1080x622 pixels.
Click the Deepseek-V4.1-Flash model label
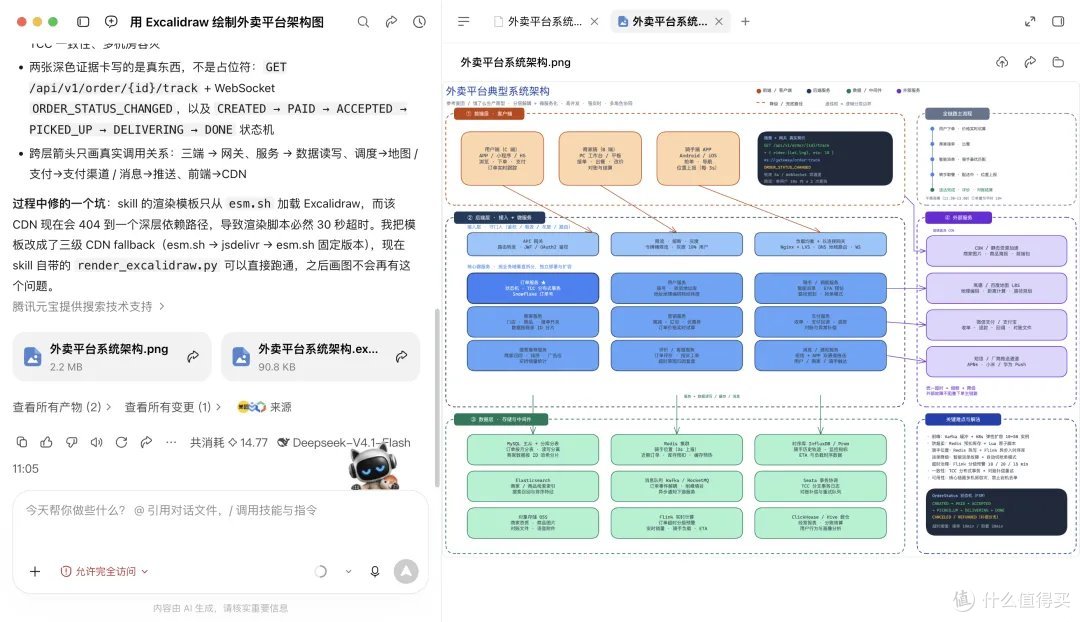pyautogui.click(x=344, y=442)
